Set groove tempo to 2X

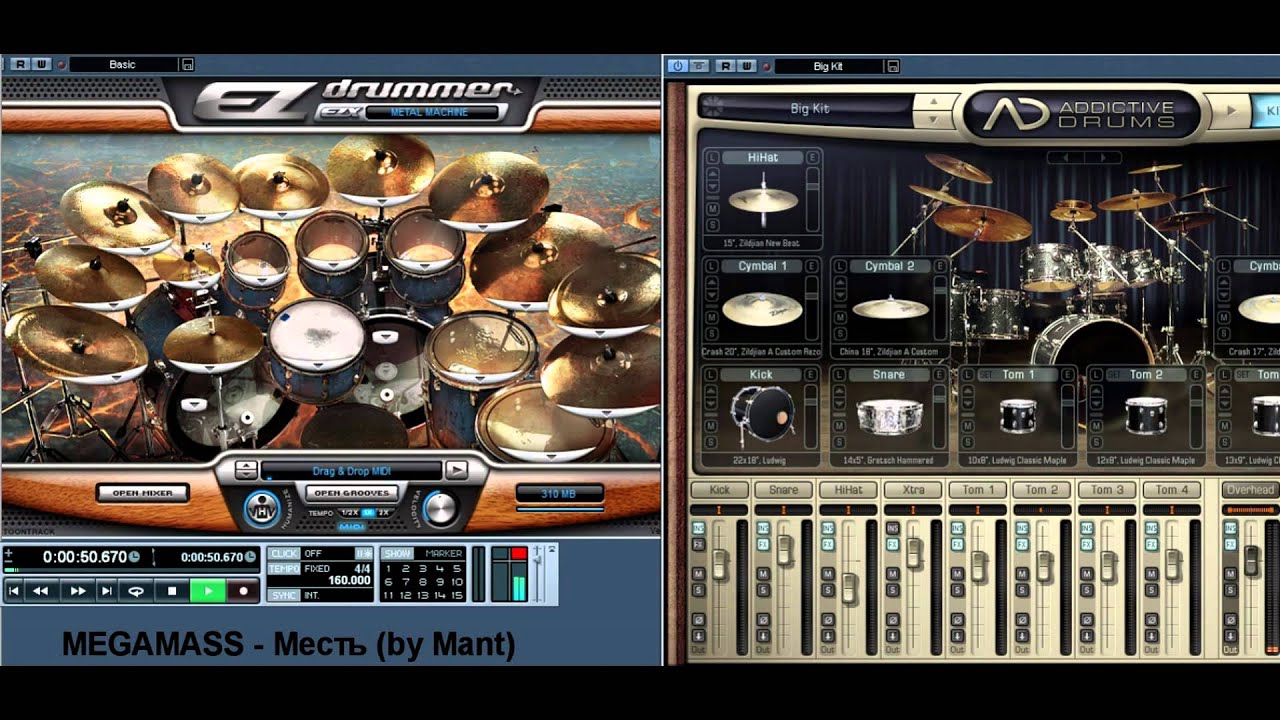click(383, 513)
